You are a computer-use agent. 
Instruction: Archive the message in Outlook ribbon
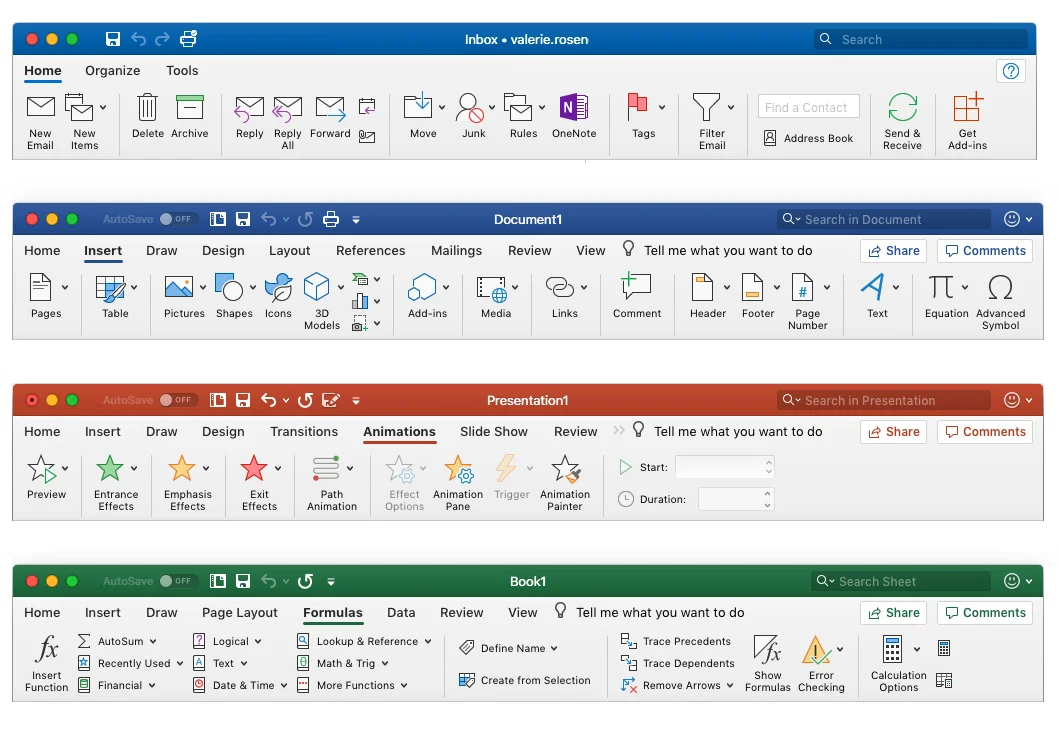190,116
